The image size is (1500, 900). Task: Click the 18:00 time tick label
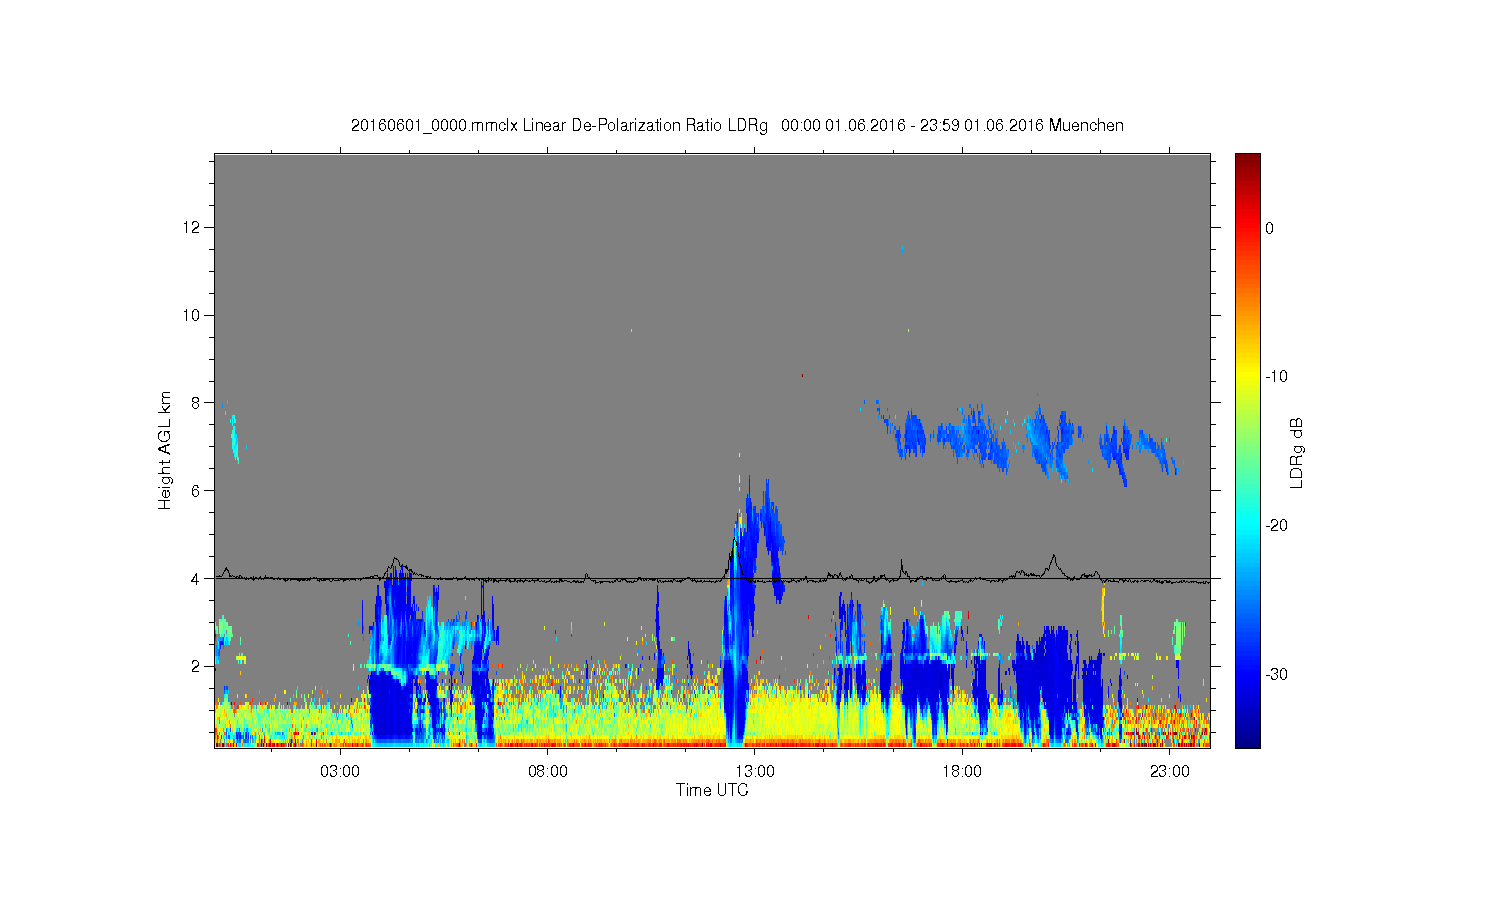(x=962, y=771)
